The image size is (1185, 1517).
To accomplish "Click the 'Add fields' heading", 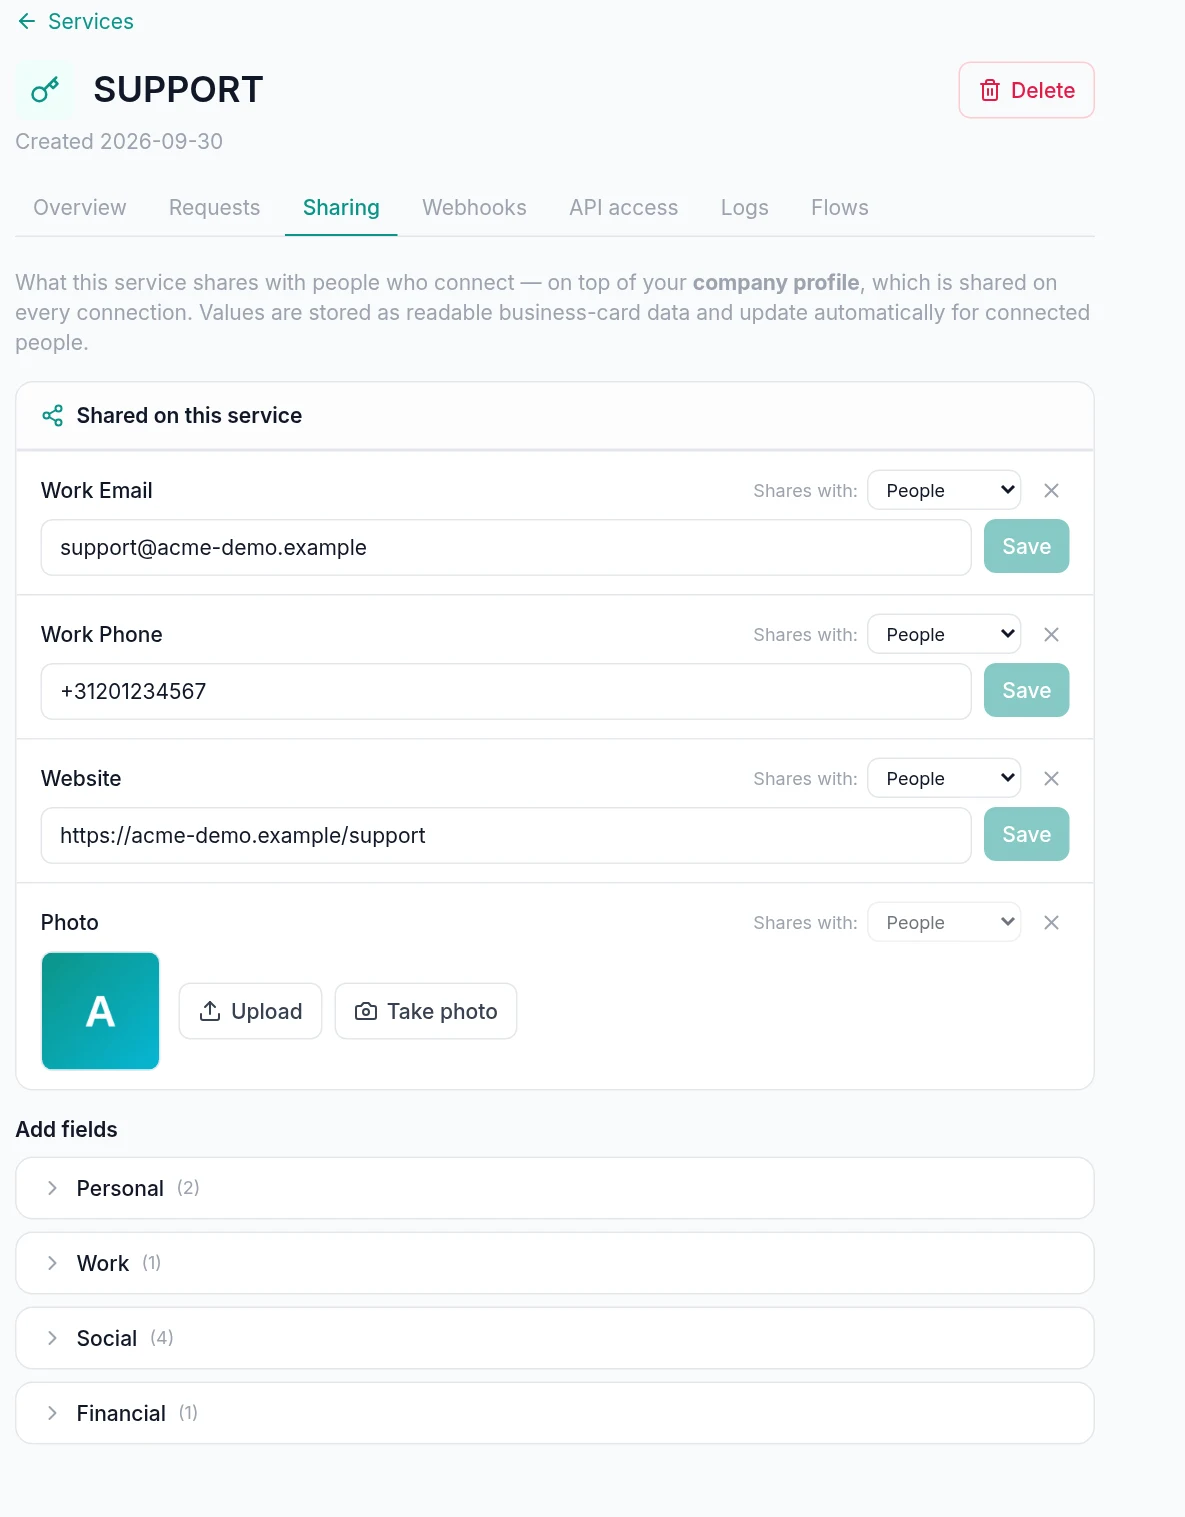I will pos(67,1129).
